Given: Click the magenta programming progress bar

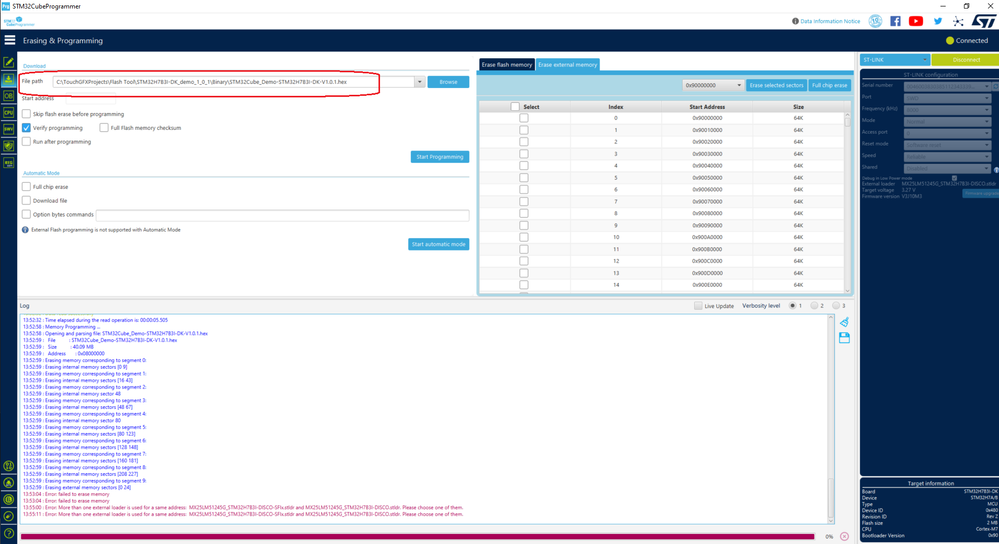Looking at the screenshot, I should click(x=417, y=536).
